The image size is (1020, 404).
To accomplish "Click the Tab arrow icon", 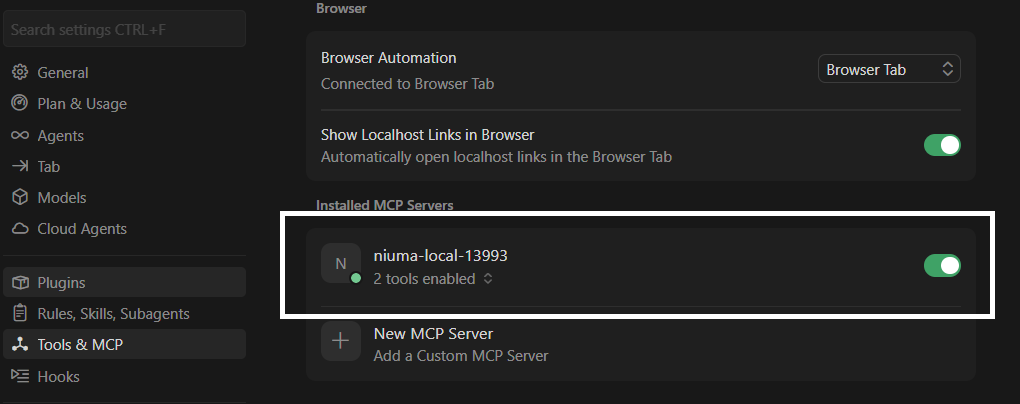I will click(20, 167).
